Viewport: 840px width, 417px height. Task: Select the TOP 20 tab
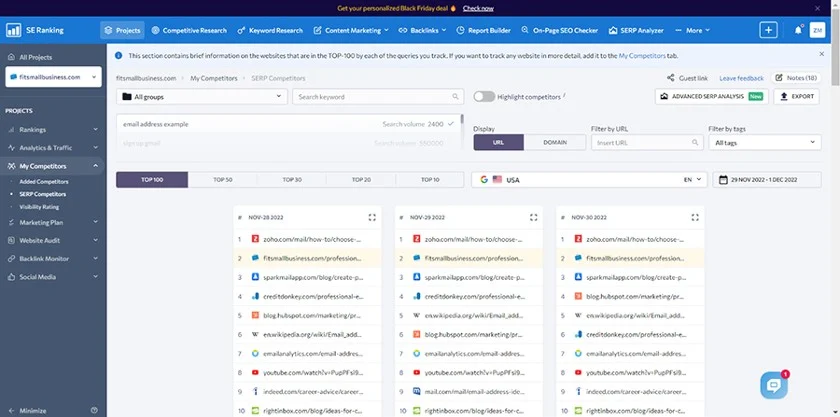point(361,180)
